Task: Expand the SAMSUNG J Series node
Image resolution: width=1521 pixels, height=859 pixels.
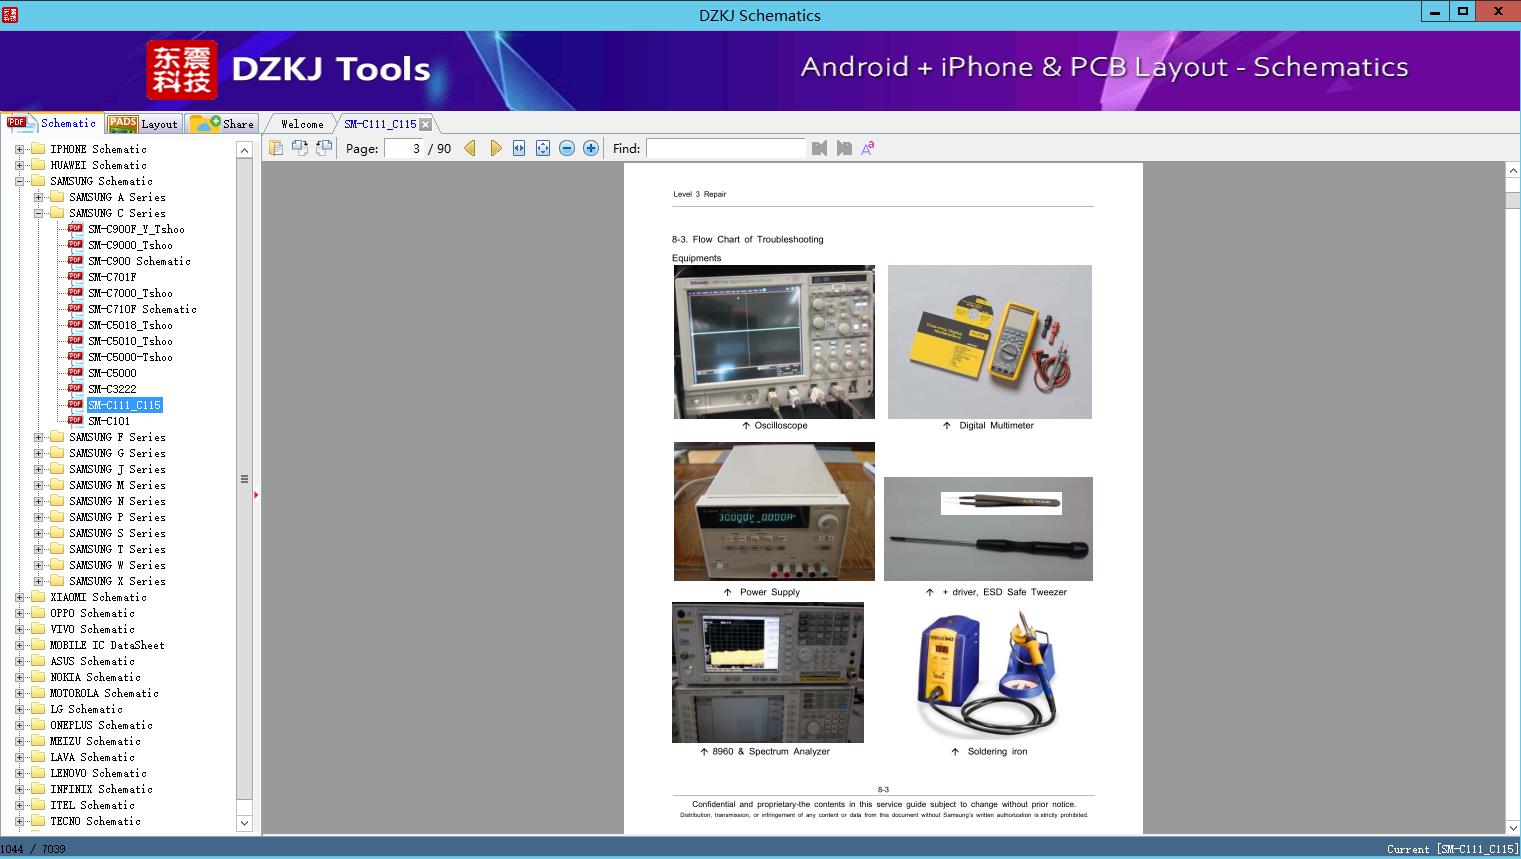Action: (38, 469)
